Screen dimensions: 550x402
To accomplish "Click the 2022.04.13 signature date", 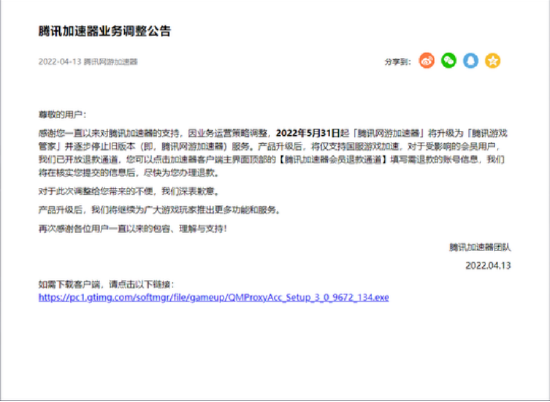I will [488, 266].
